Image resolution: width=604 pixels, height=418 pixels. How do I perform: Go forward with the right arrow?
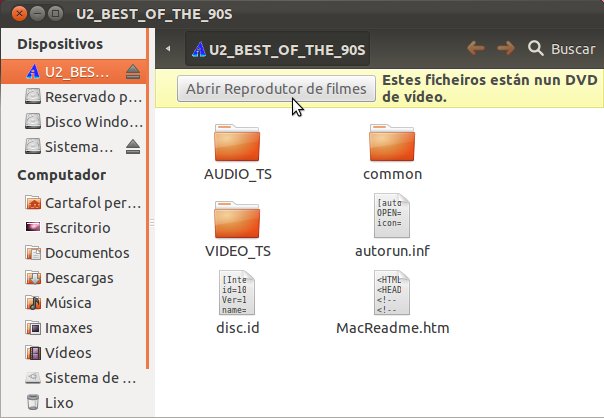(x=506, y=49)
